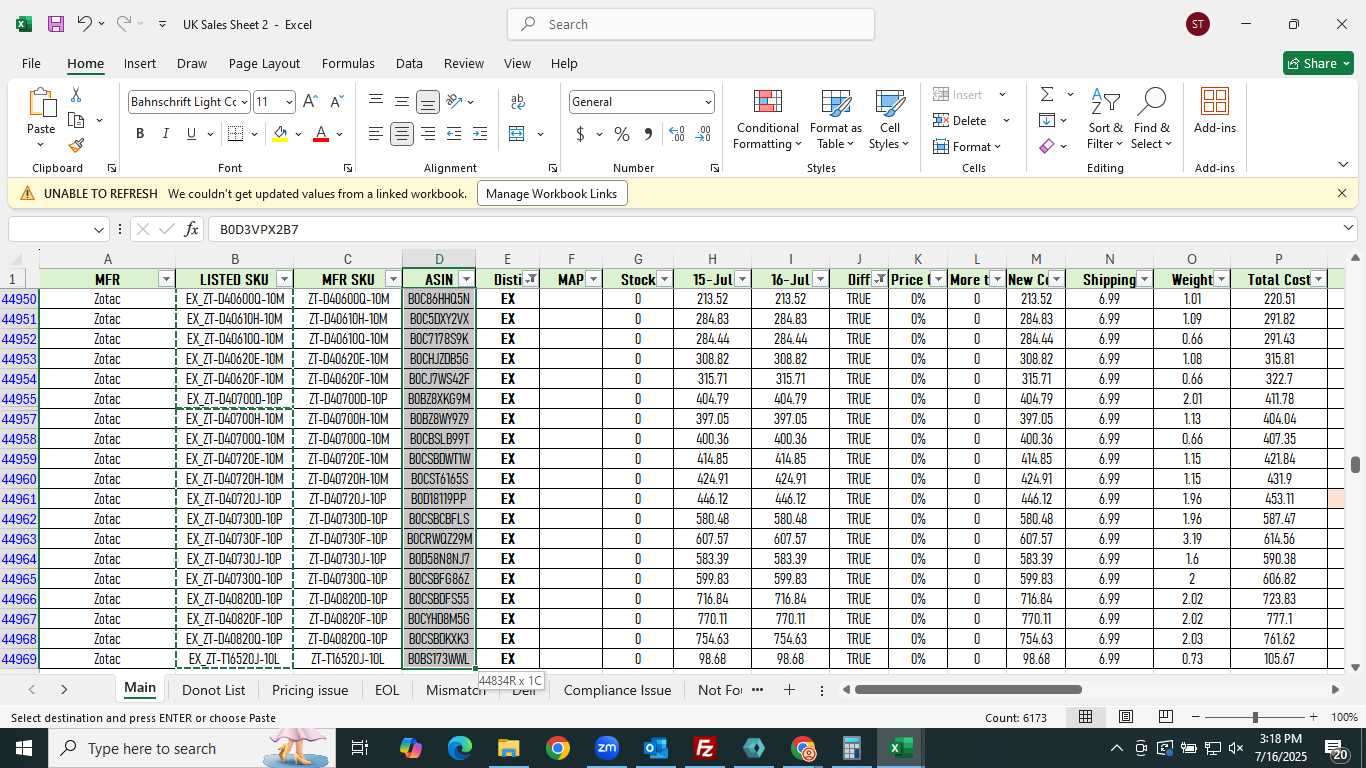Apply the Fill Color bucket
The height and width of the screenshot is (768, 1366).
tap(281, 134)
